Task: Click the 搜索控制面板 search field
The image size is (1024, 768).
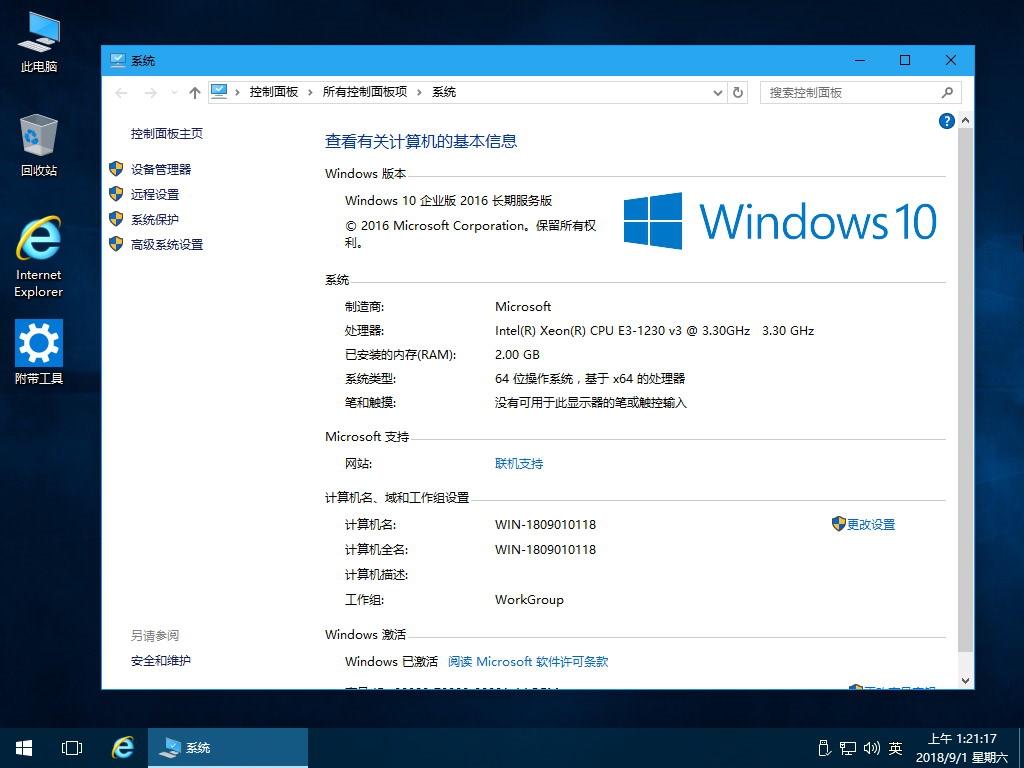Action: (861, 93)
